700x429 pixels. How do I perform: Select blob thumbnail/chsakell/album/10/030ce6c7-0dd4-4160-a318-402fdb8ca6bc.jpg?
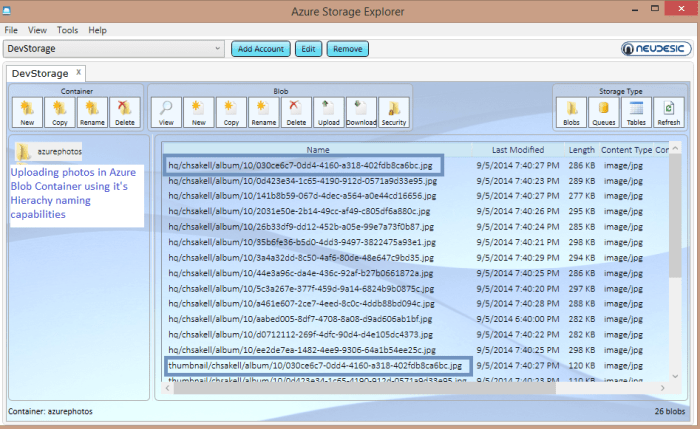(315, 366)
